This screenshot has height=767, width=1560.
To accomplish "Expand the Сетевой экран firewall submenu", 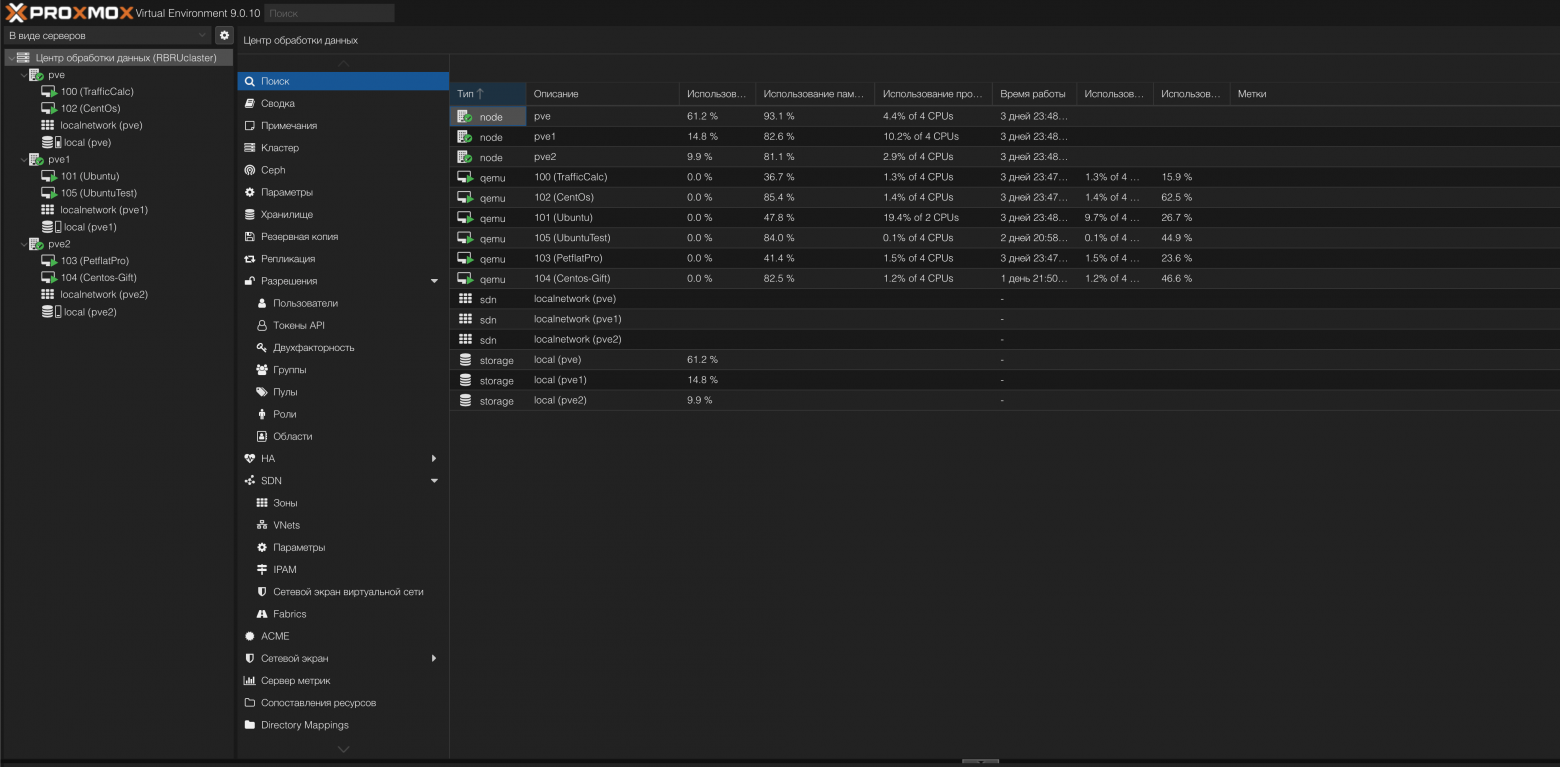I will point(434,658).
